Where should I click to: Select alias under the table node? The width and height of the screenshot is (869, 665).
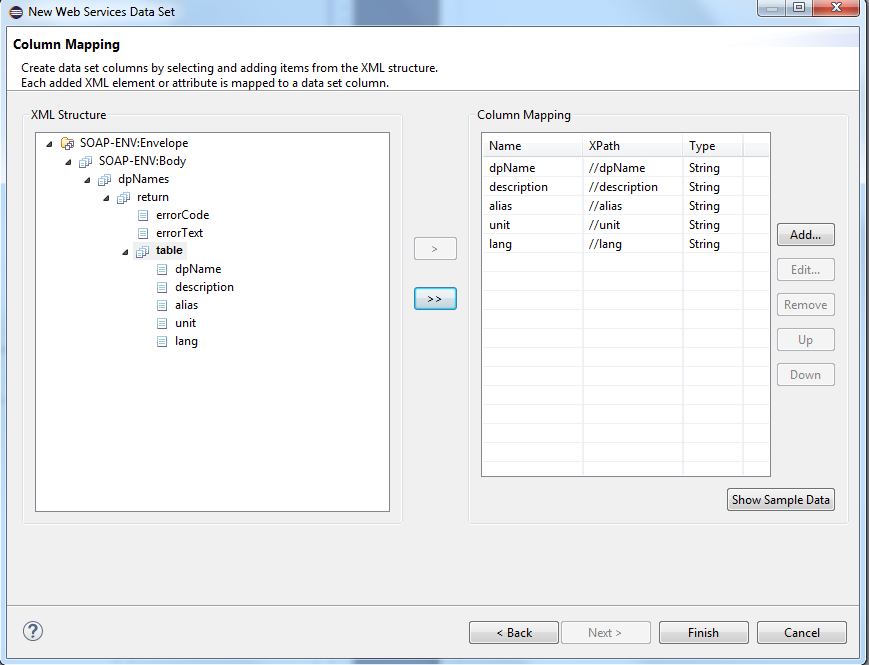[x=186, y=305]
